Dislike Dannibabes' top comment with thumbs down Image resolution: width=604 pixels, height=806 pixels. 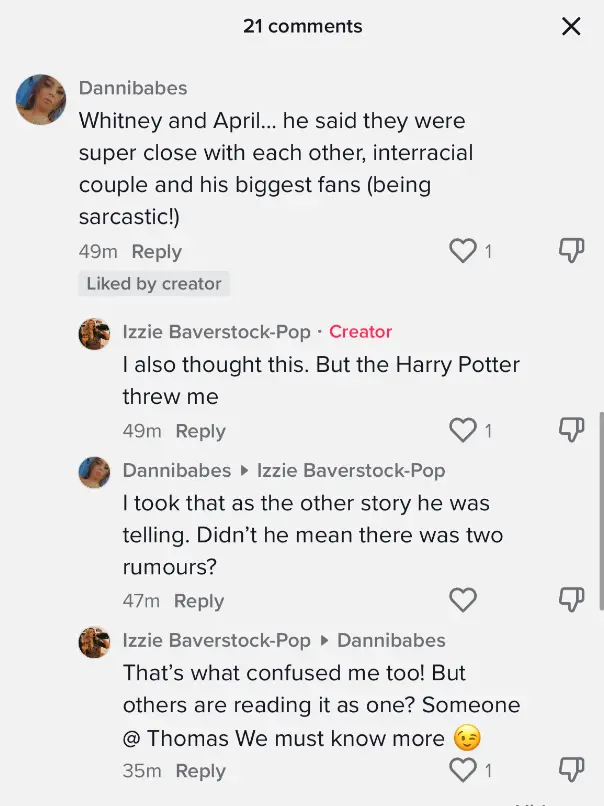pyautogui.click(x=571, y=250)
